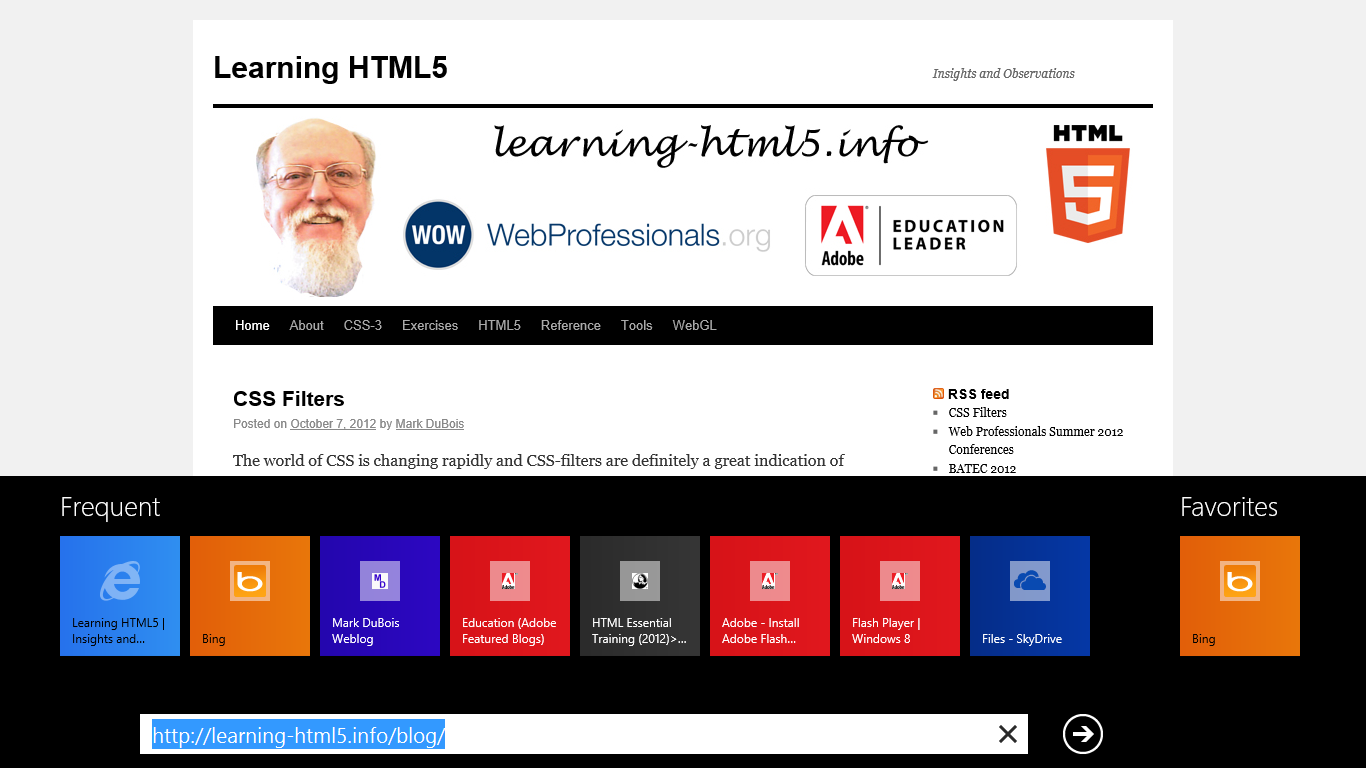Clear the address bar with the X
This screenshot has height=768, width=1366.
pyautogui.click(x=1008, y=734)
